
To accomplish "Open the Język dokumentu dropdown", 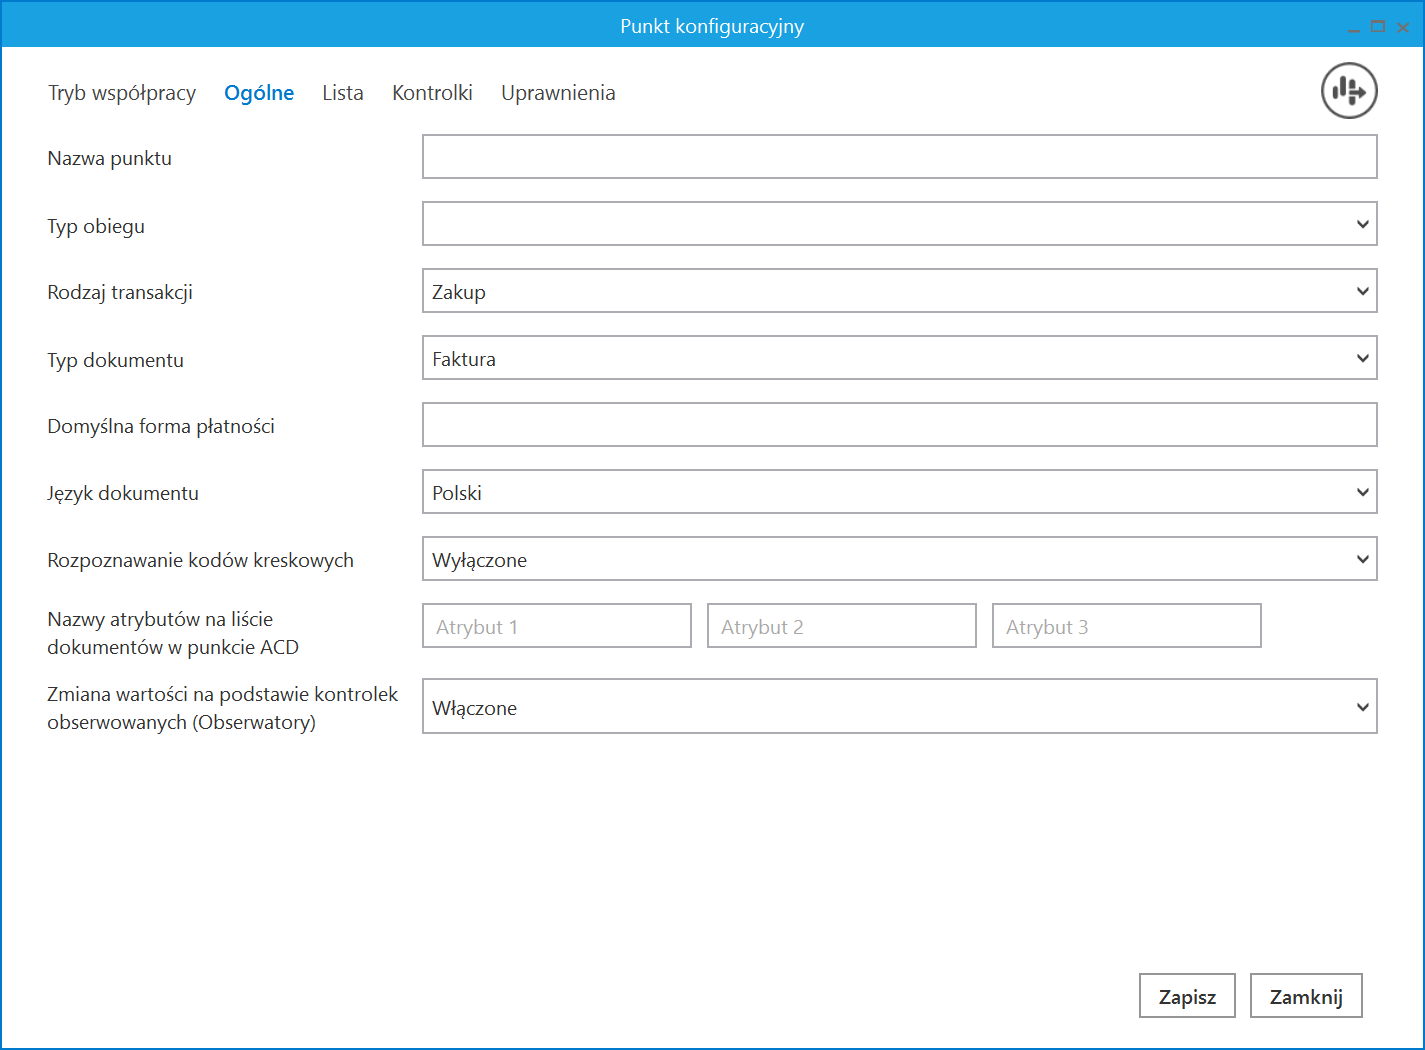I will (x=899, y=492).
